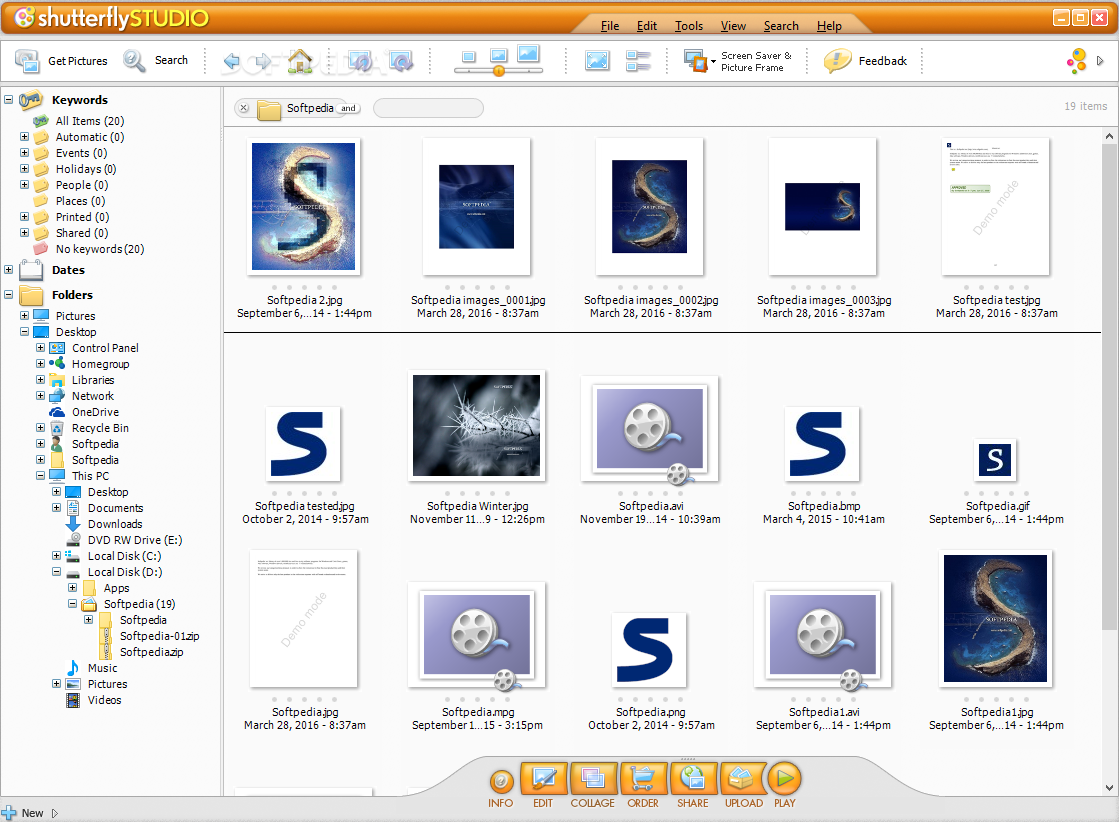
Task: Open the Search menu
Action: [781, 26]
